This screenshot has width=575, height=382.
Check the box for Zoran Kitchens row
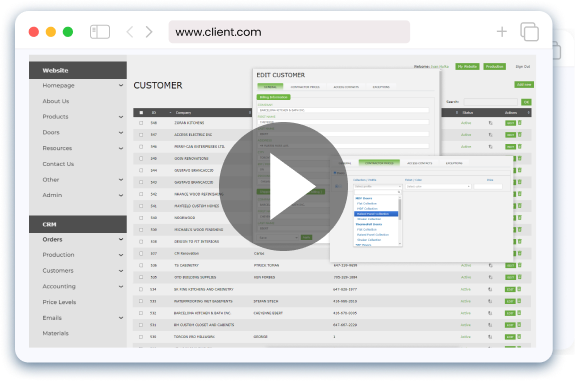pos(141,123)
